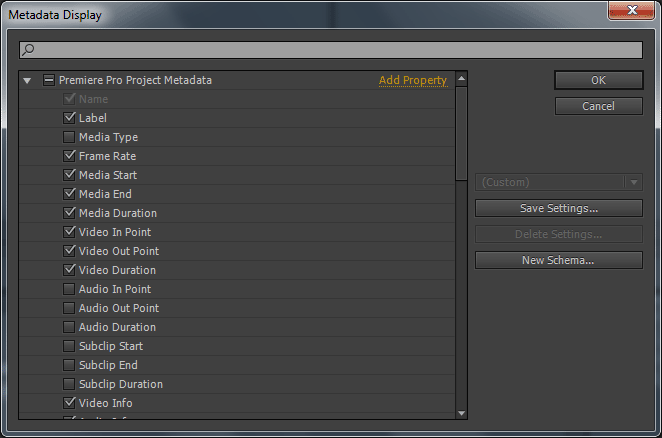Click the scrollbar down arrow
The width and height of the screenshot is (662, 438).
(461, 413)
